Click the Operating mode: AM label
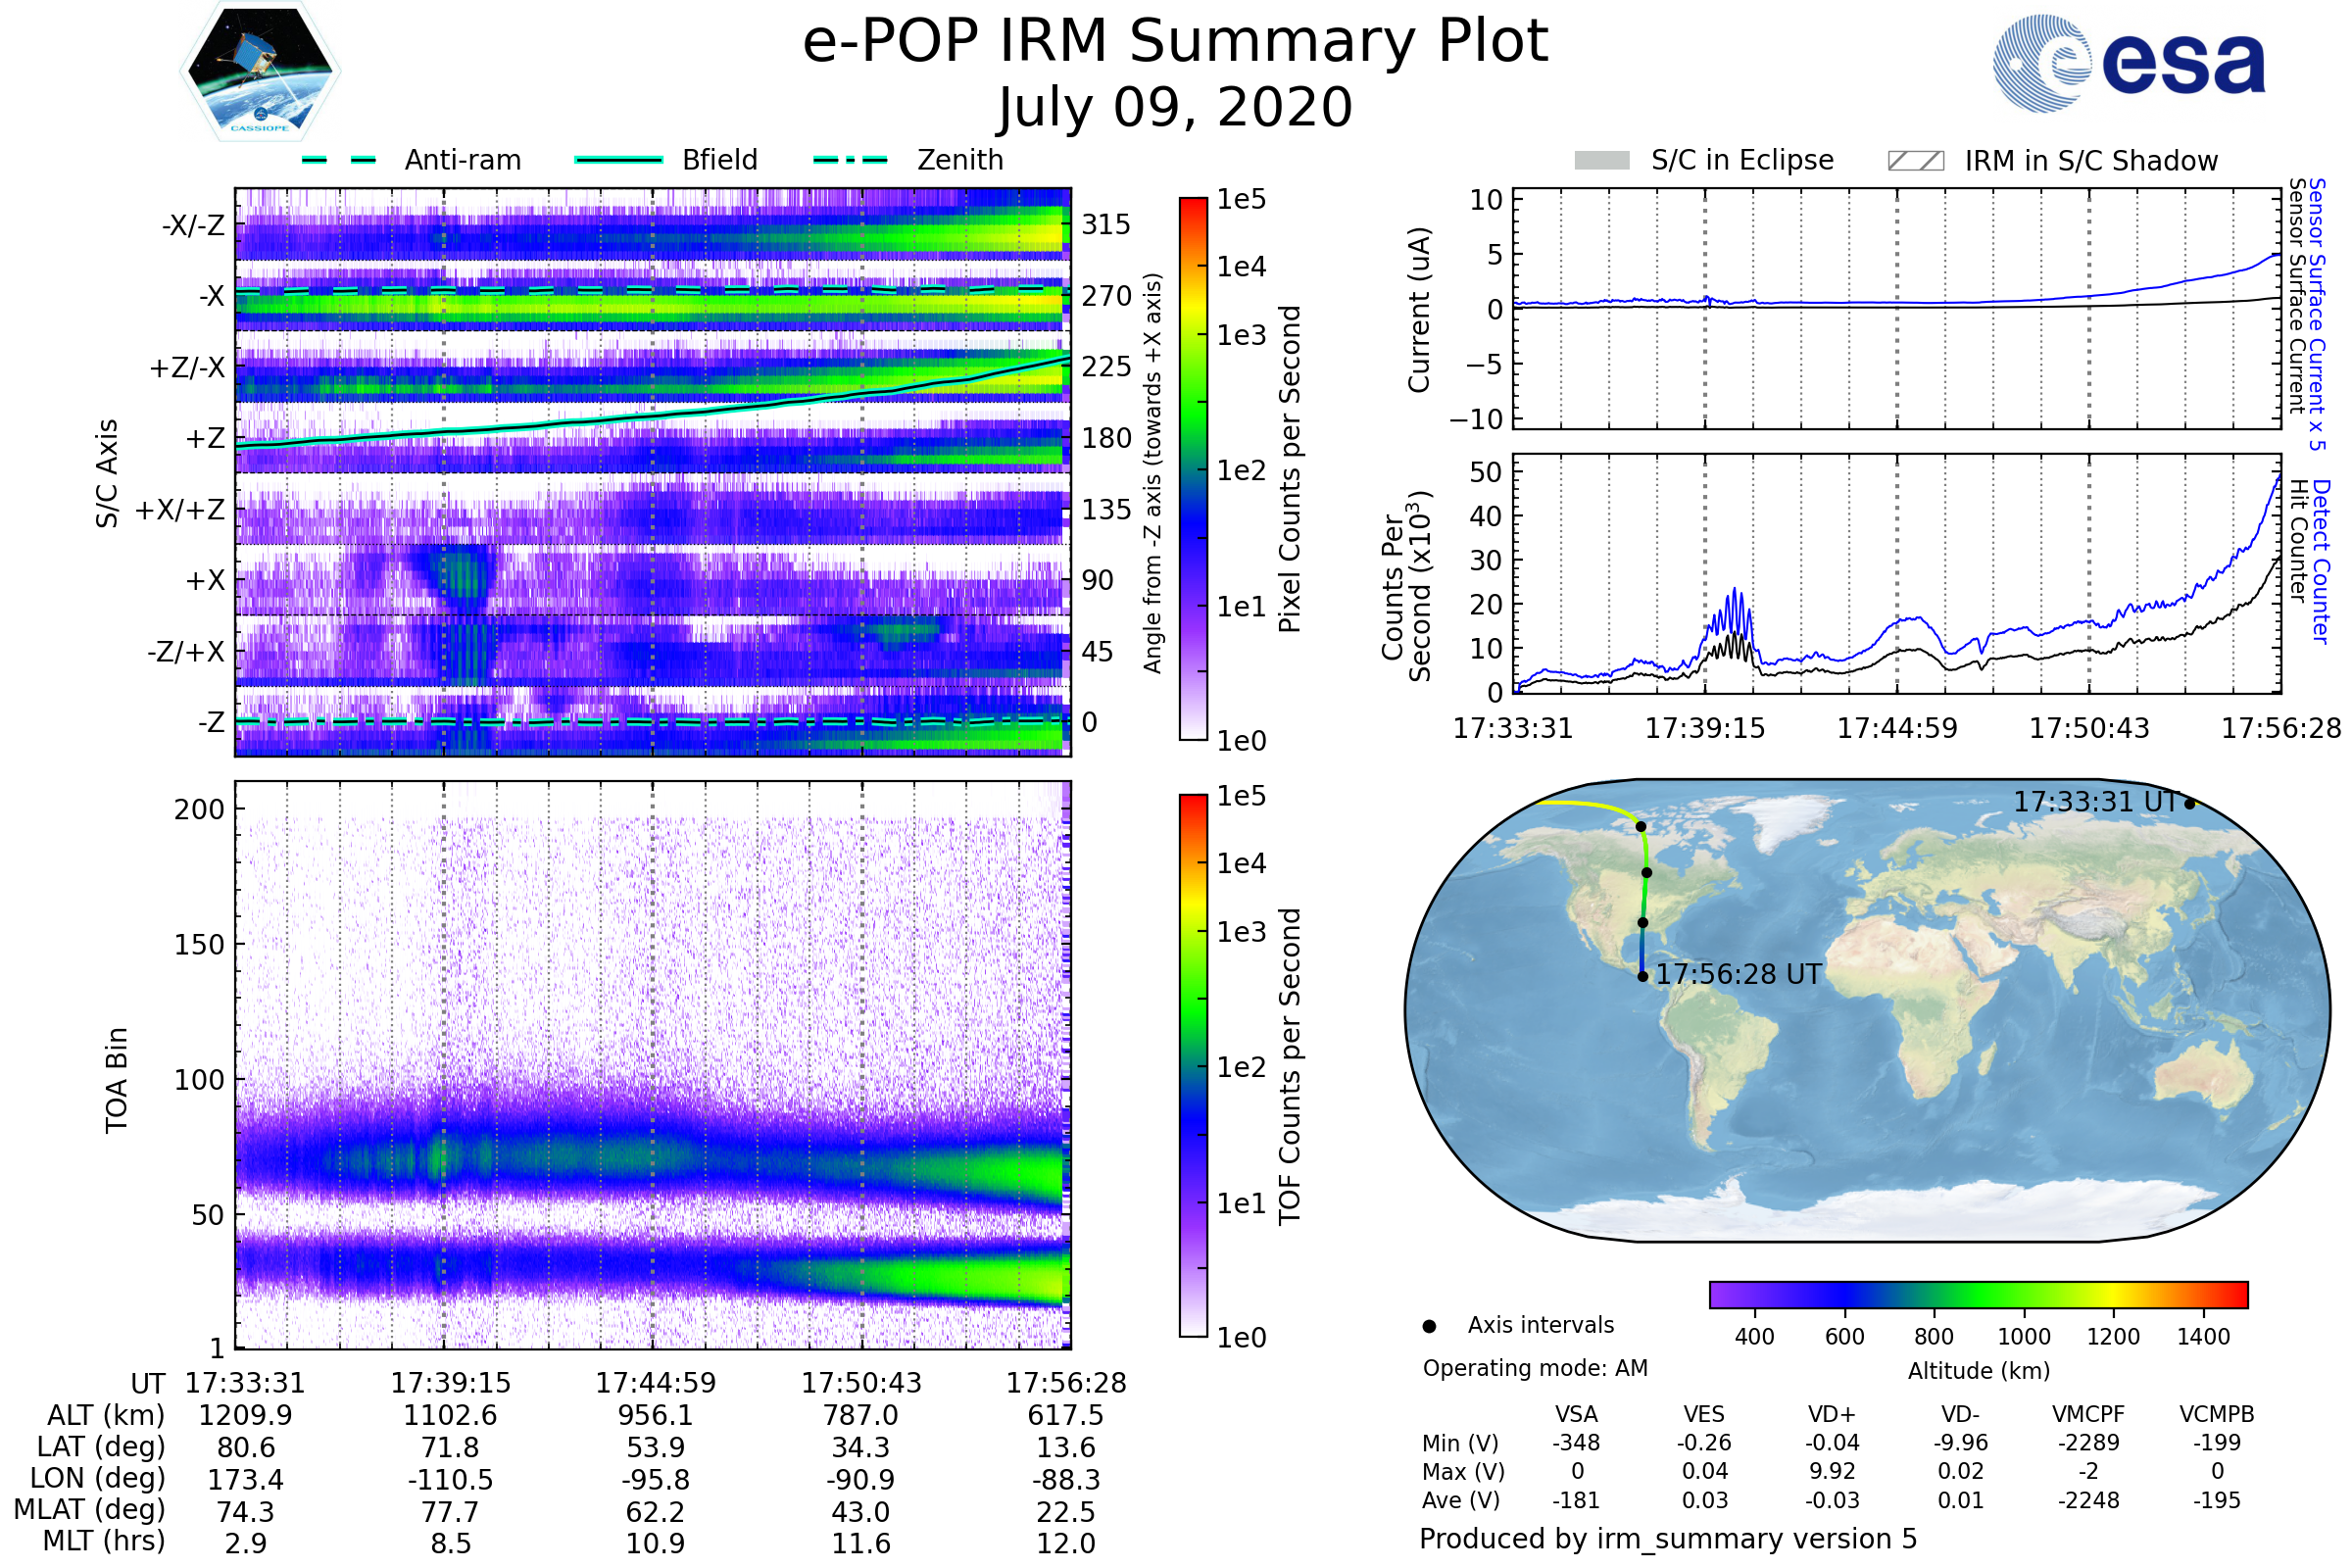Image resolution: width=2352 pixels, height=1568 pixels. click(x=1535, y=1368)
